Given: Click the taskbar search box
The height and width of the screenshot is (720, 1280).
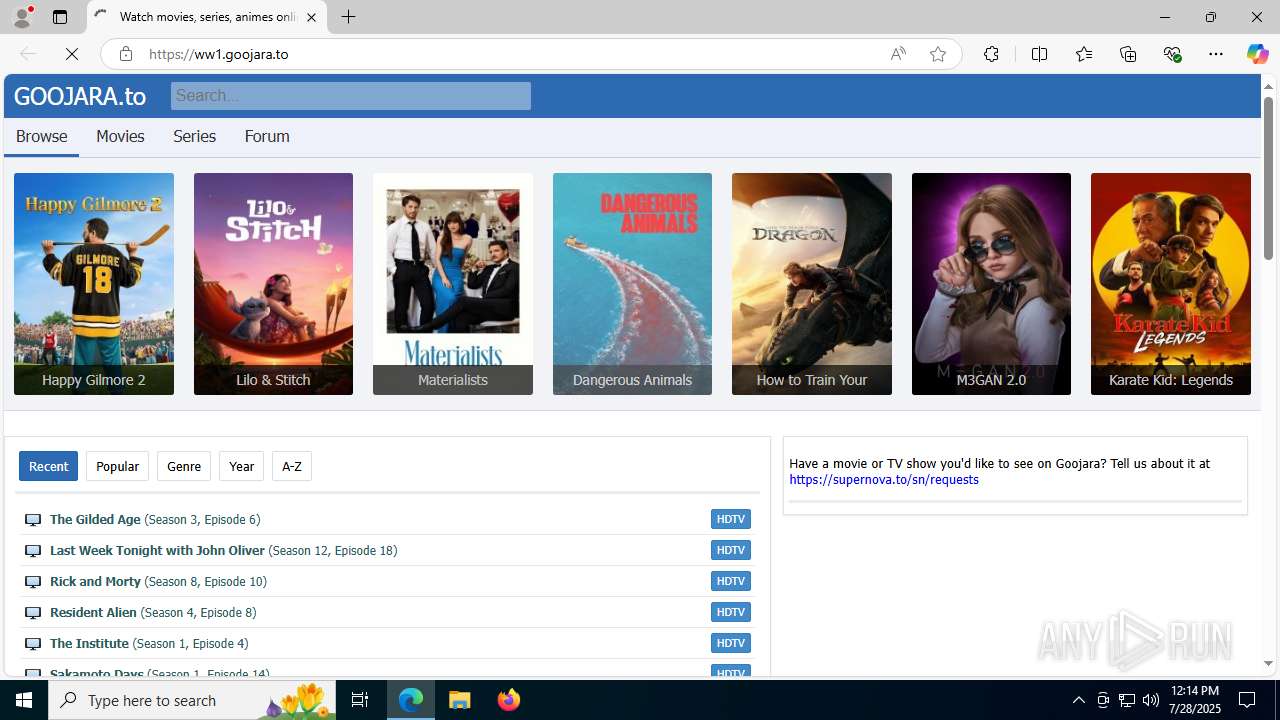Looking at the screenshot, I should (x=192, y=700).
